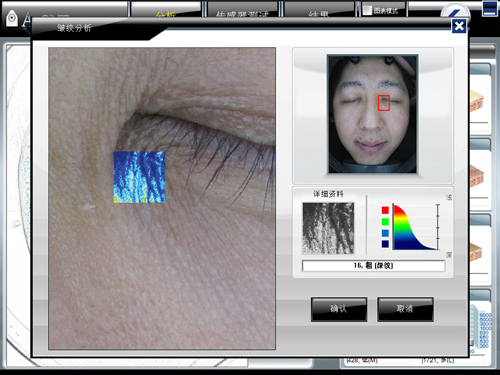
Task: Click the 取消 cancel button
Action: pos(405,309)
